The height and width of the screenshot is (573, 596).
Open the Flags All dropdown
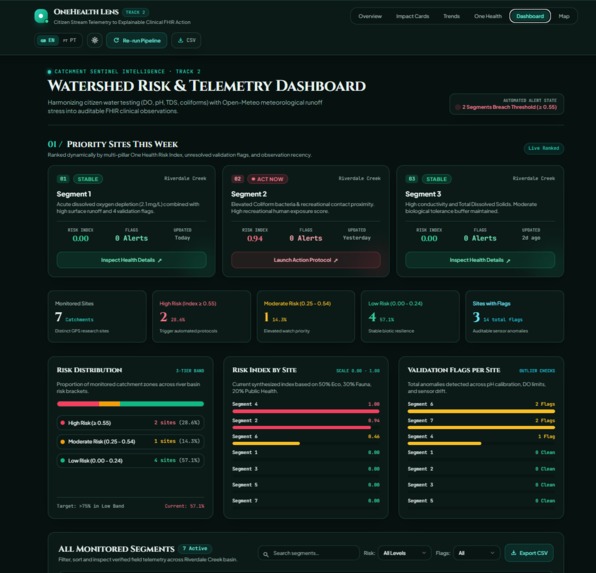(x=476, y=553)
